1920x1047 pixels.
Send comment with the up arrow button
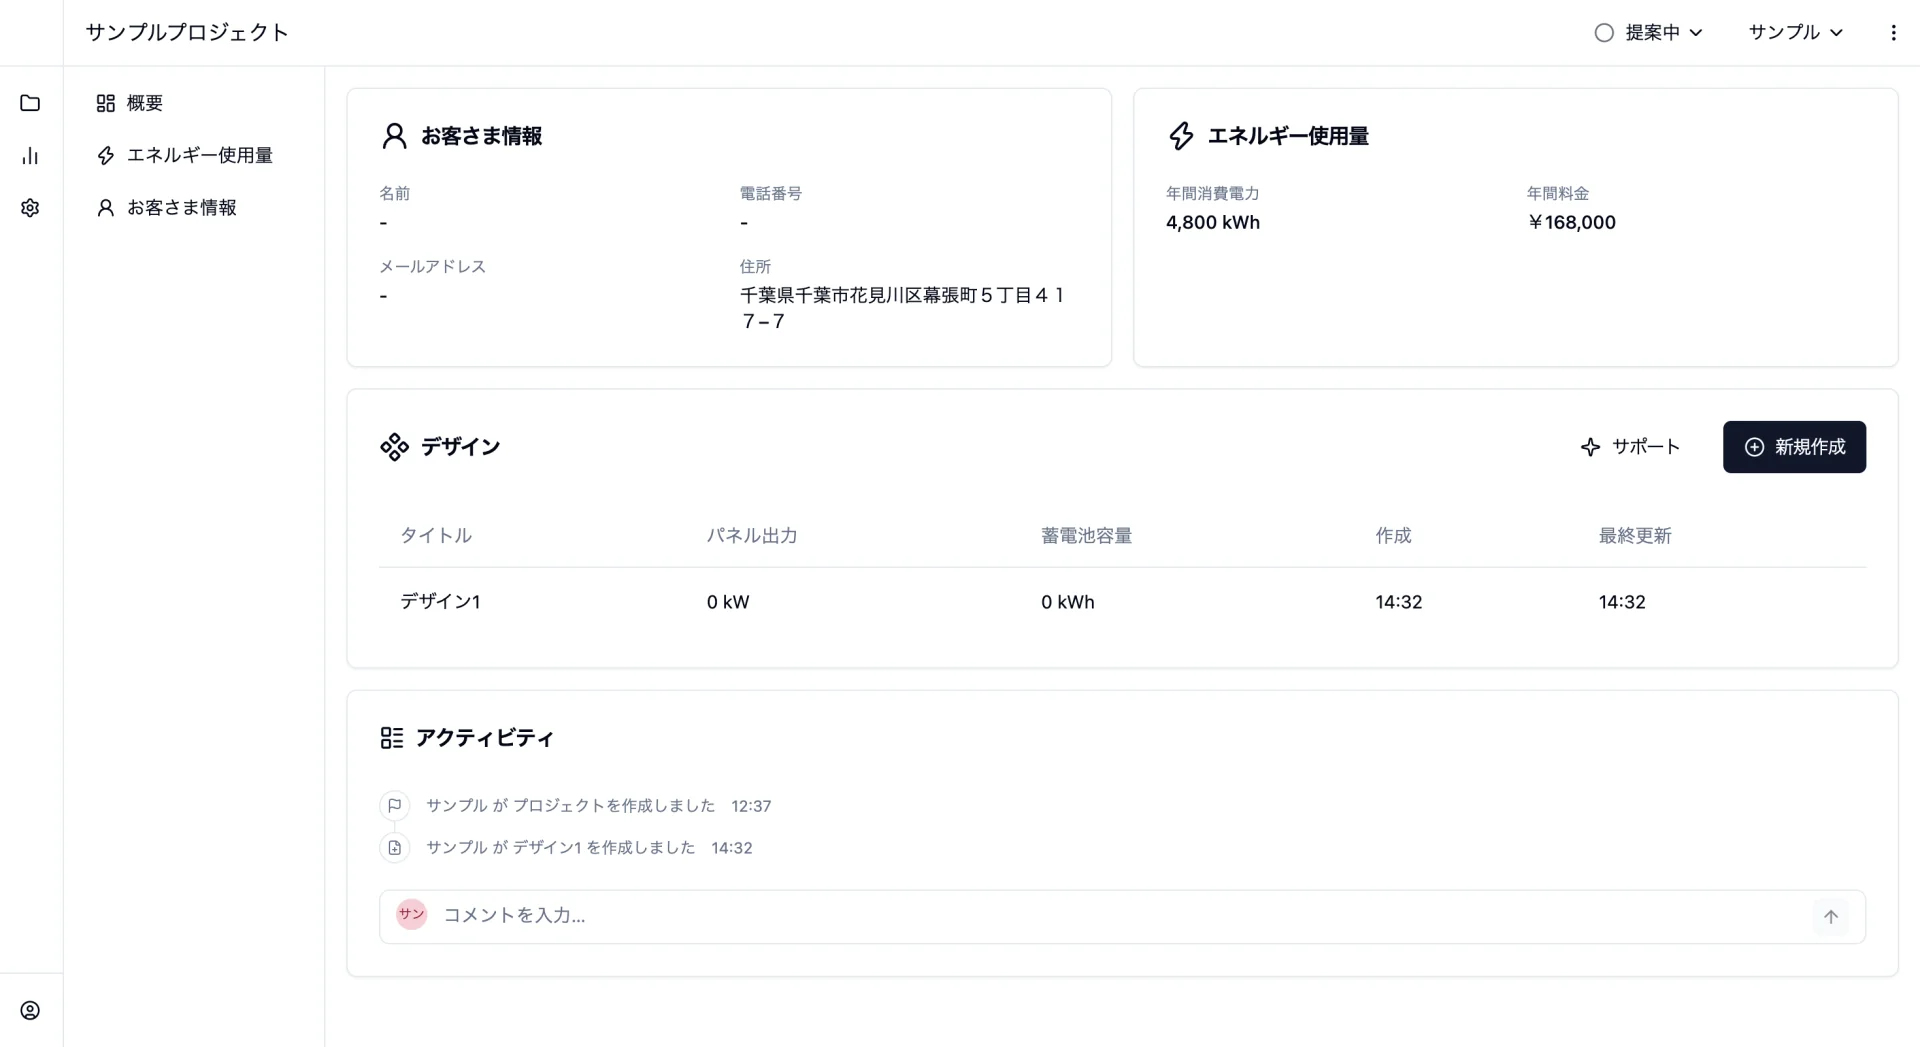(1830, 916)
